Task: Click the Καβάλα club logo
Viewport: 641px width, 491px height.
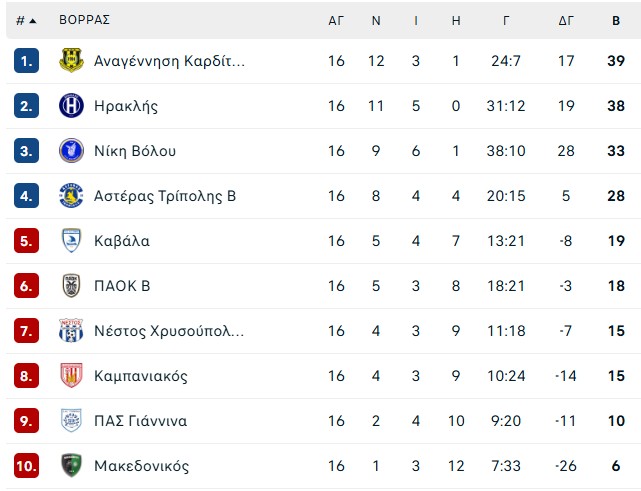Action: (x=72, y=241)
